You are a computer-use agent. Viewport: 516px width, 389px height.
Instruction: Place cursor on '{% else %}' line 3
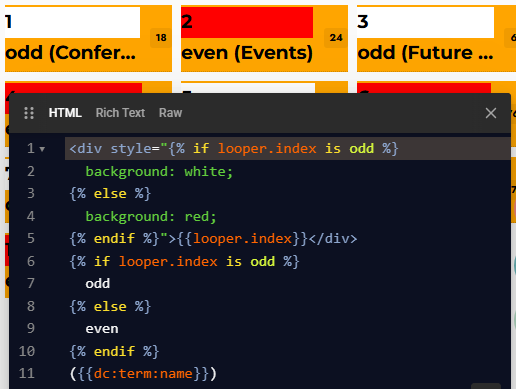pyautogui.click(x=110, y=194)
